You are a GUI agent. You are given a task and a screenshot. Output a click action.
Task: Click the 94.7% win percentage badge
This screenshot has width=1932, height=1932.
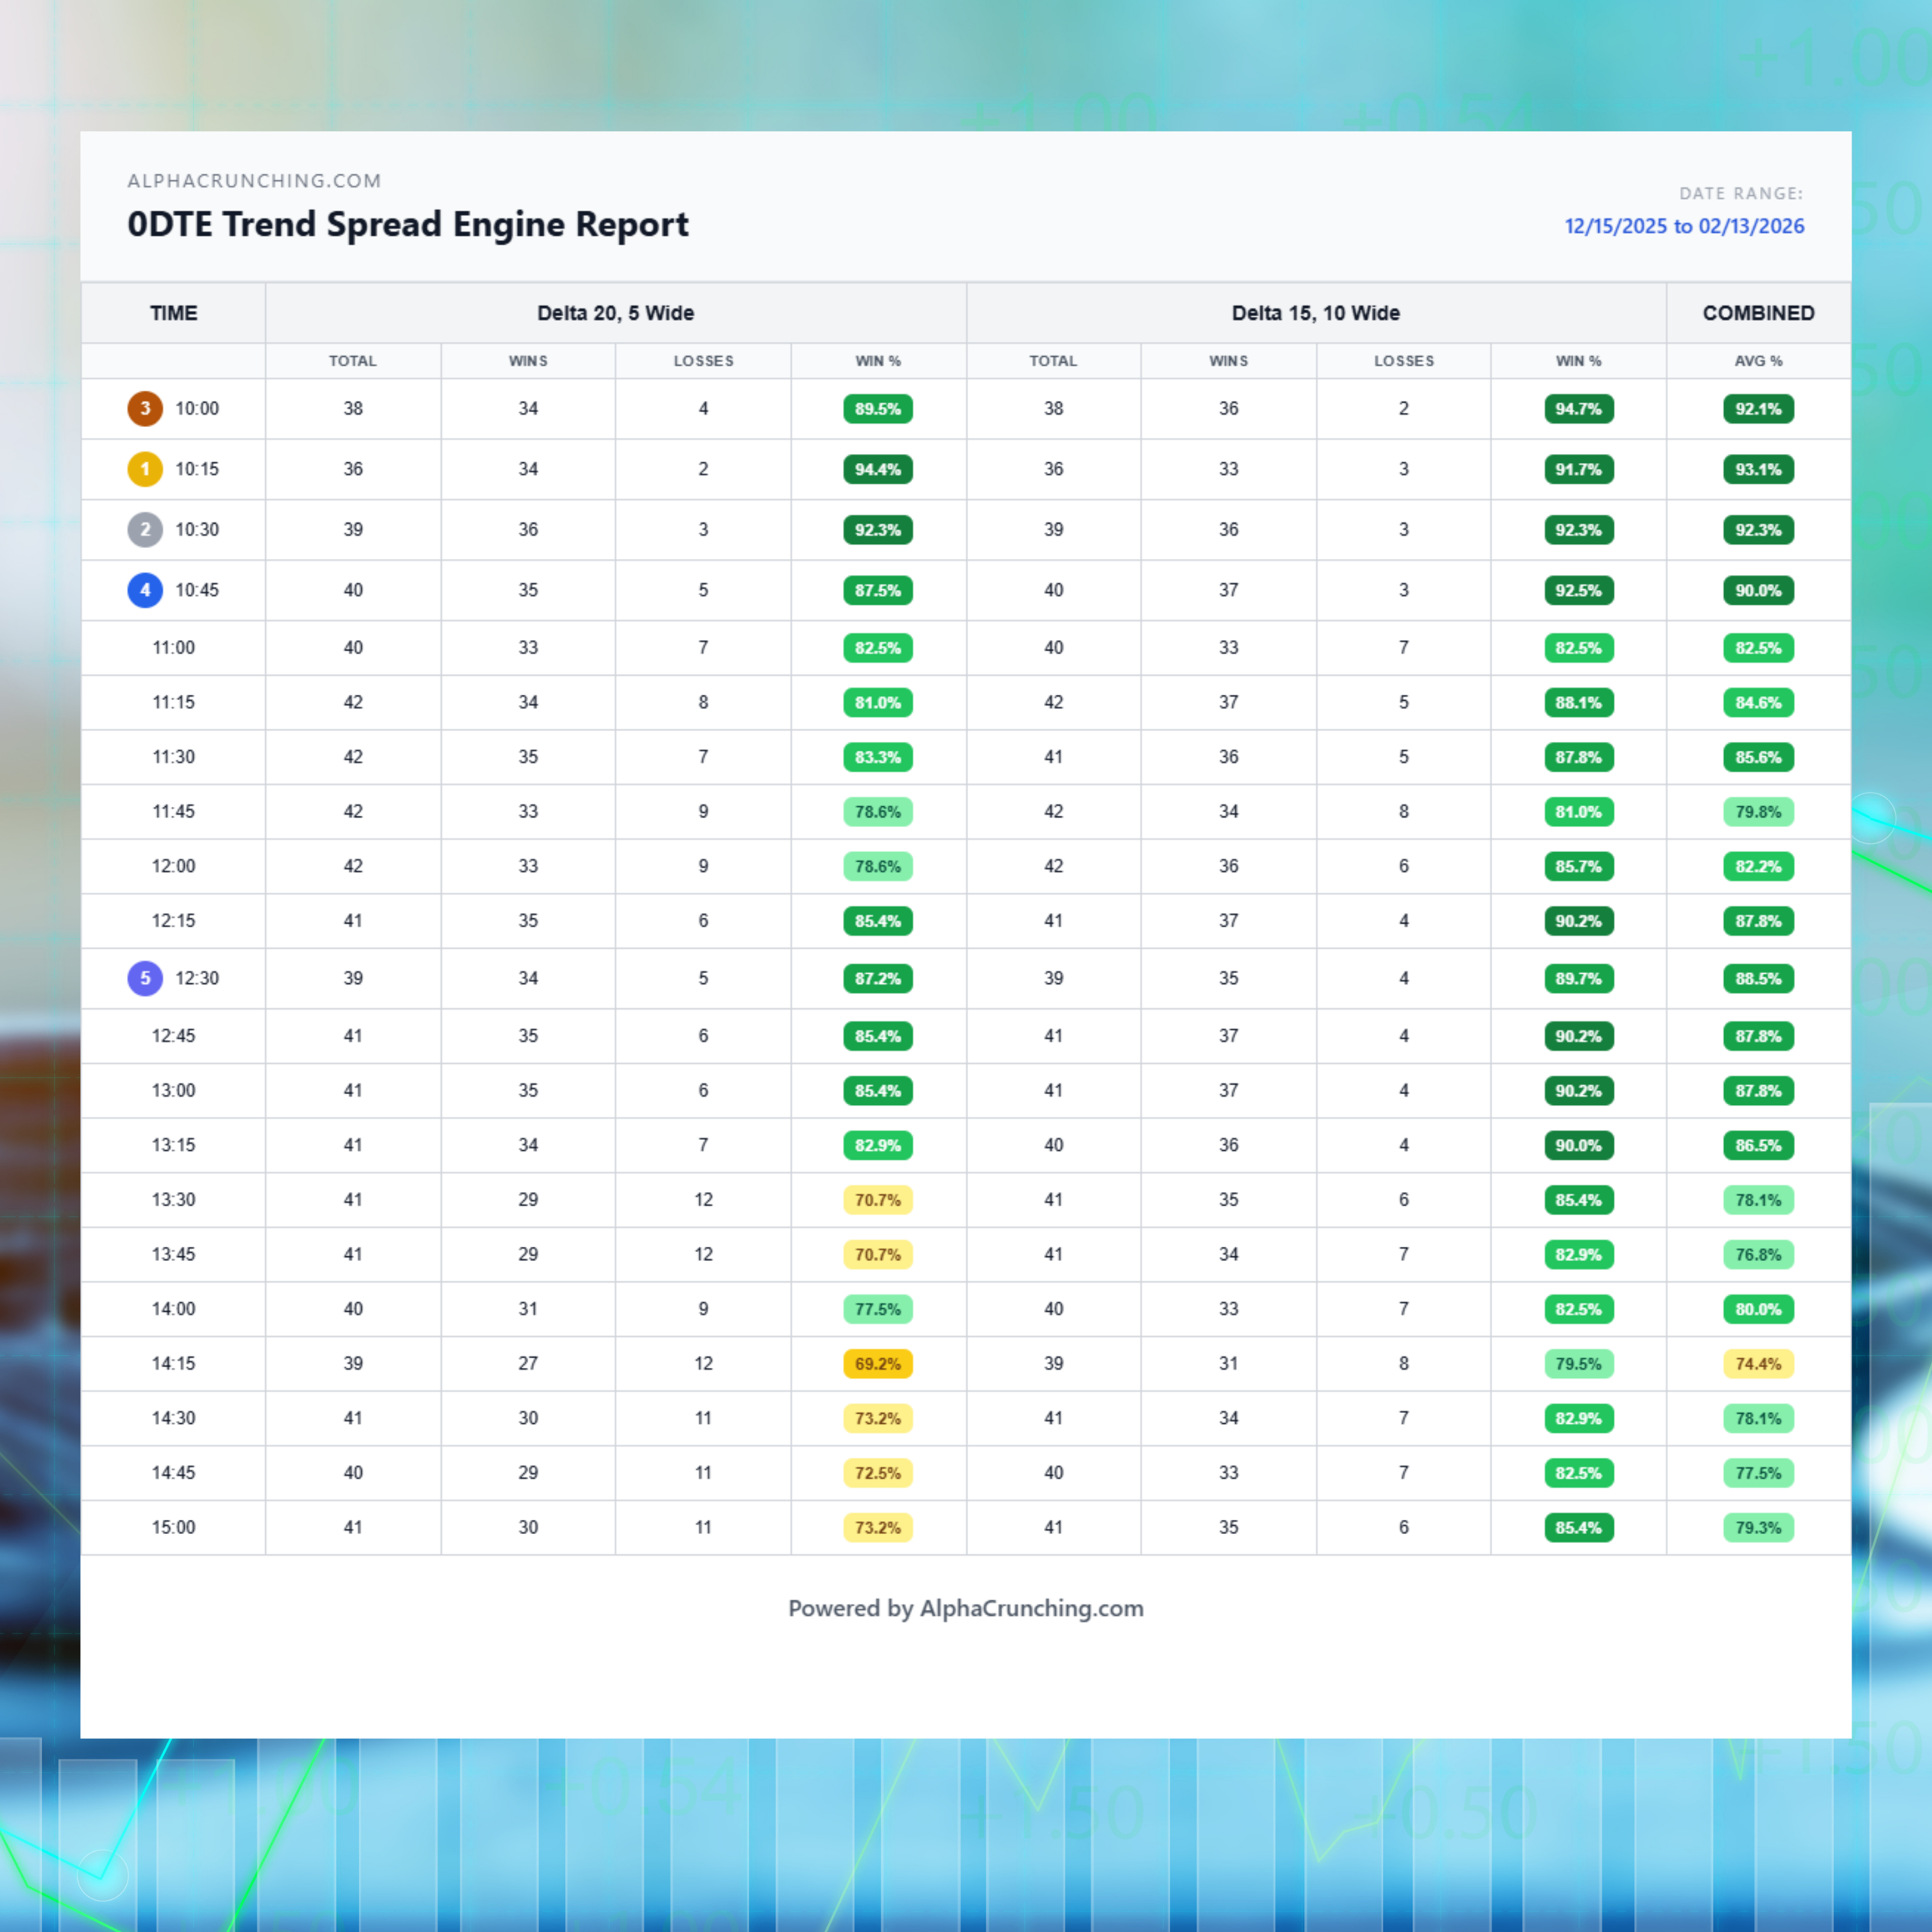pyautogui.click(x=1578, y=408)
